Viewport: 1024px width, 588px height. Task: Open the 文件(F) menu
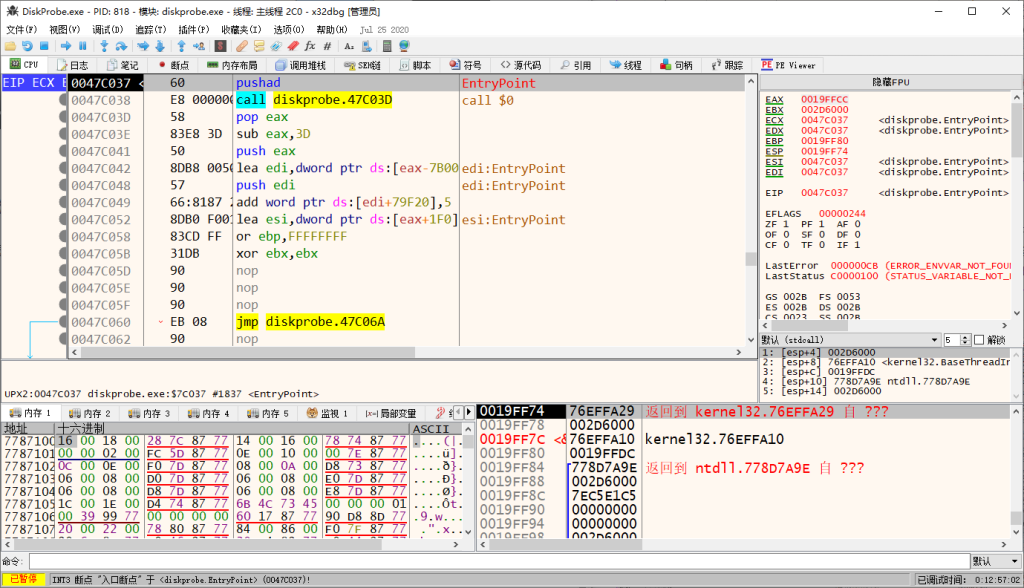[x=22, y=29]
